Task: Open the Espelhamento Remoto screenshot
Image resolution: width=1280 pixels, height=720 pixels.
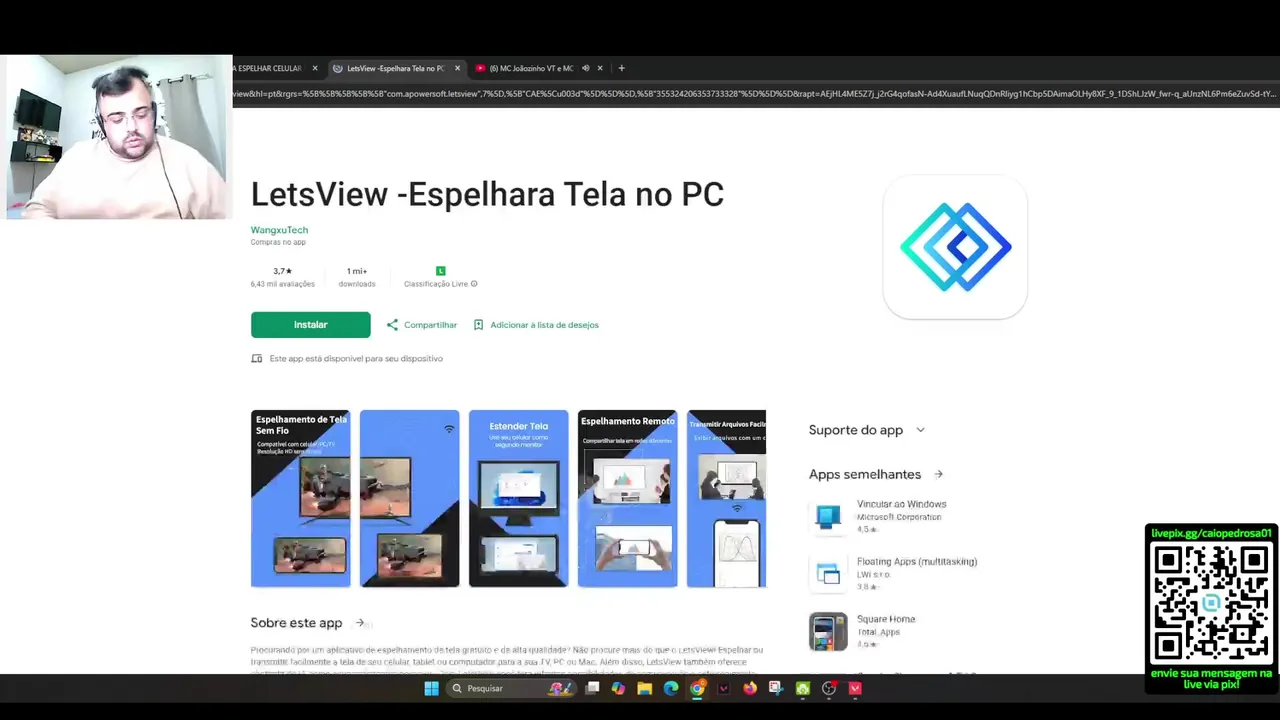Action: coord(627,498)
